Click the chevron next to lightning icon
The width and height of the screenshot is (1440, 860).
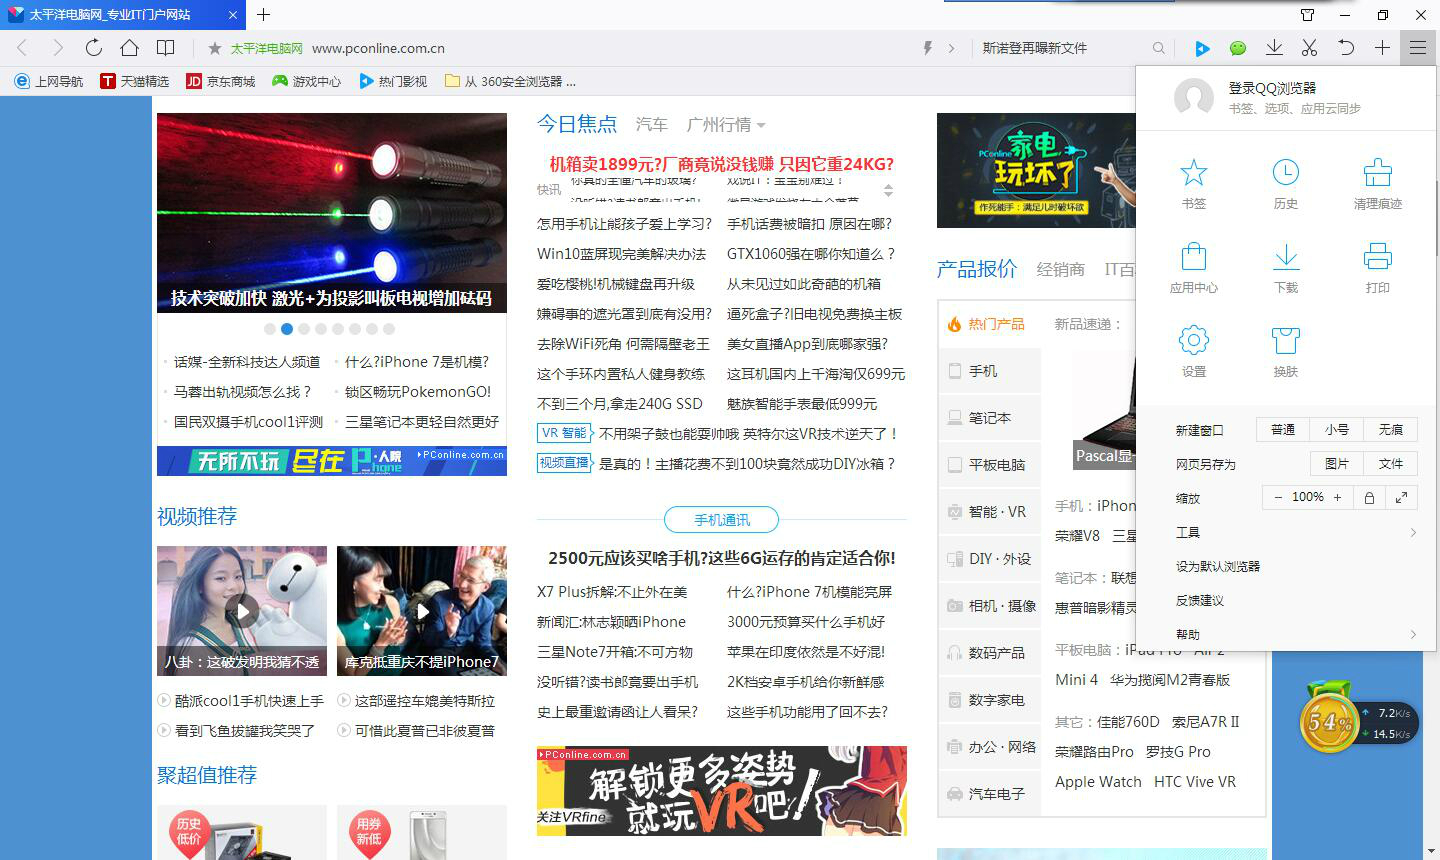pos(951,48)
